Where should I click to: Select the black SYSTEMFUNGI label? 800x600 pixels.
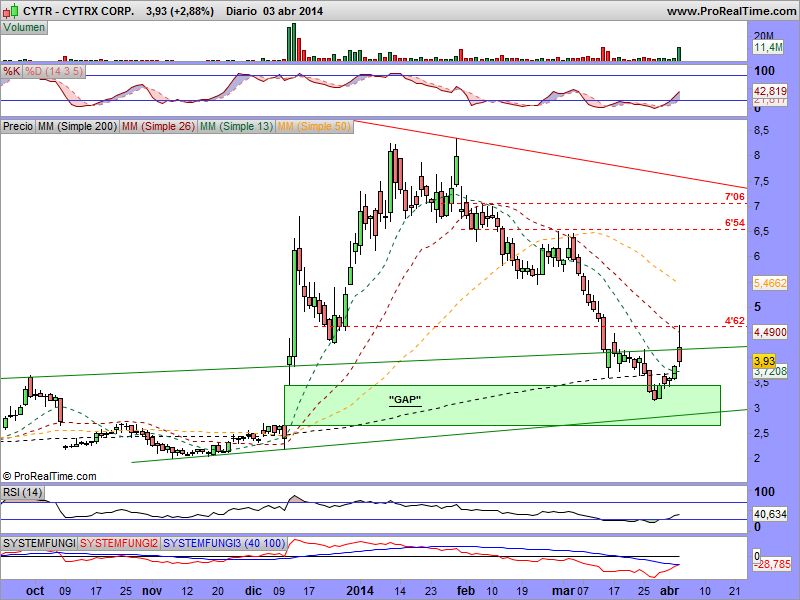tap(39, 543)
